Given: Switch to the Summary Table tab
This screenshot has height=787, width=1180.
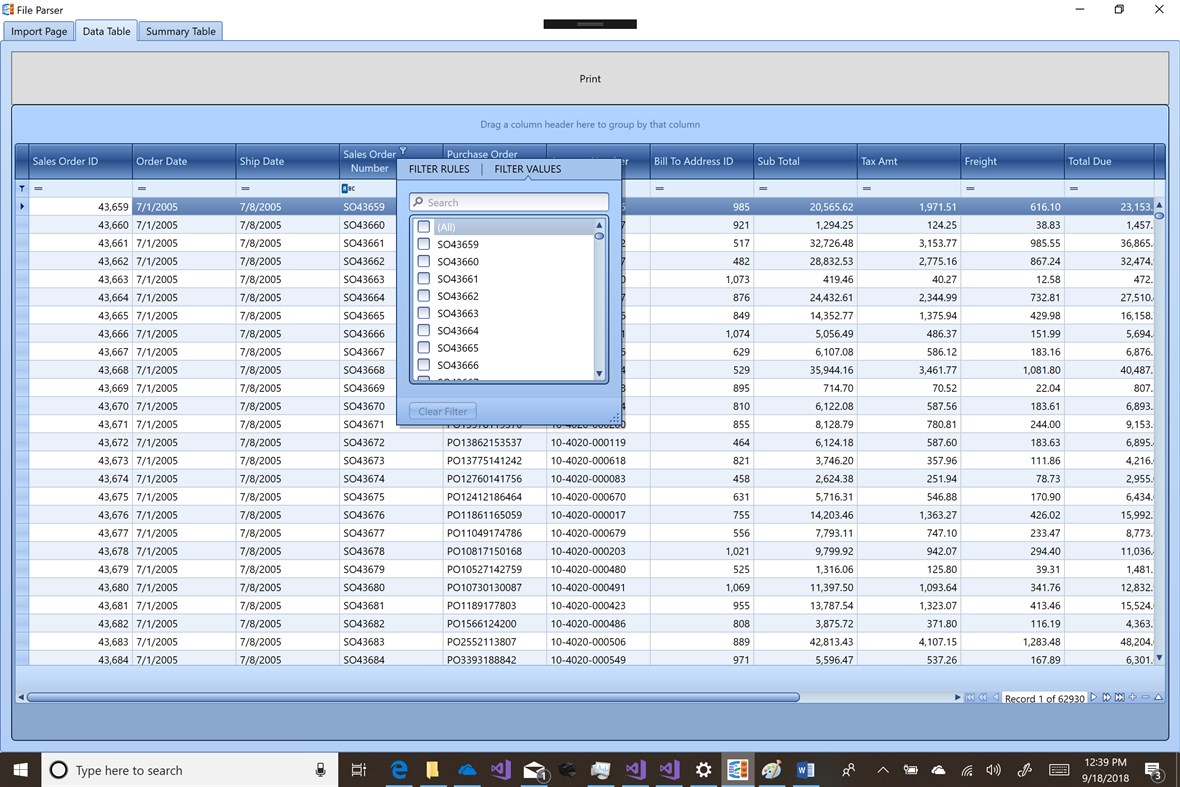Looking at the screenshot, I should [181, 31].
